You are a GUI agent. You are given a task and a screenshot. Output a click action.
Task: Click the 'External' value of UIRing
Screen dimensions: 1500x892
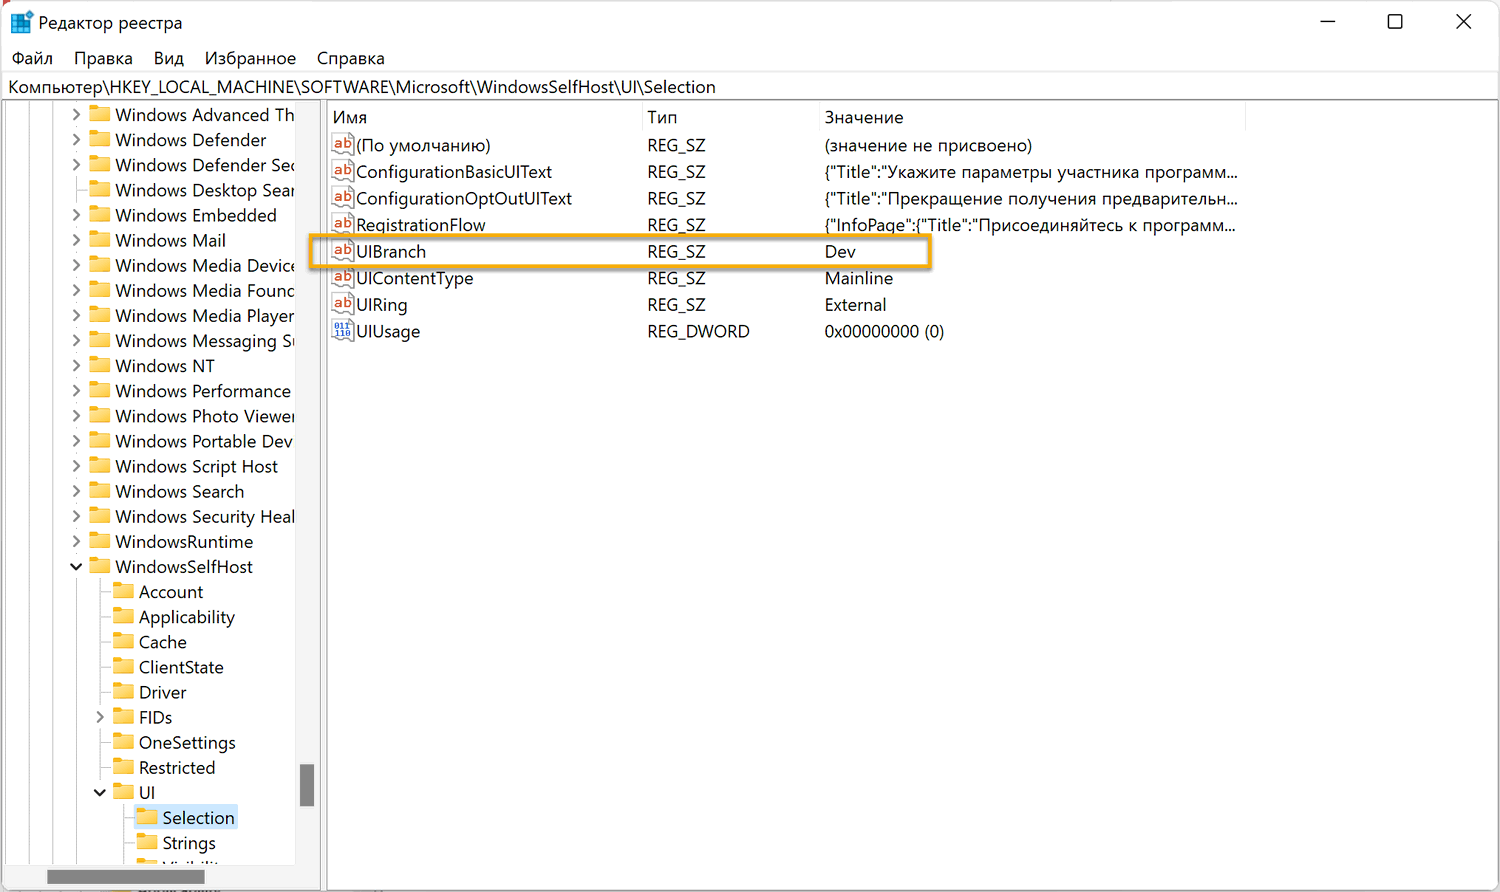click(855, 305)
